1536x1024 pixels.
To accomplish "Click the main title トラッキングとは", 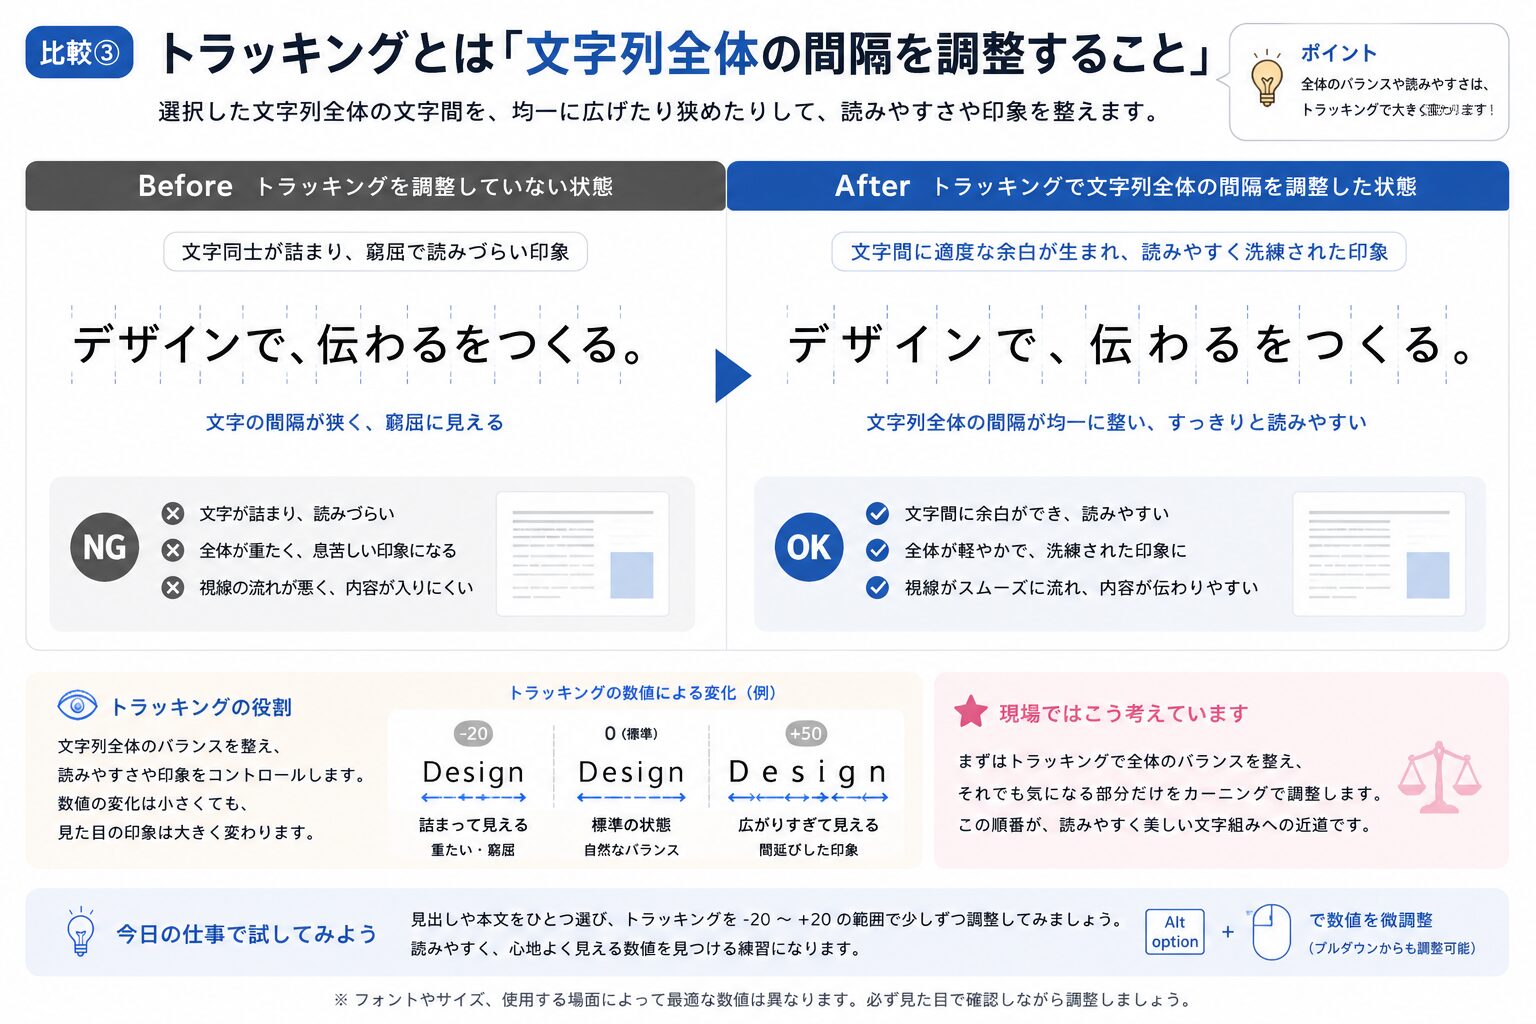I will (685, 54).
